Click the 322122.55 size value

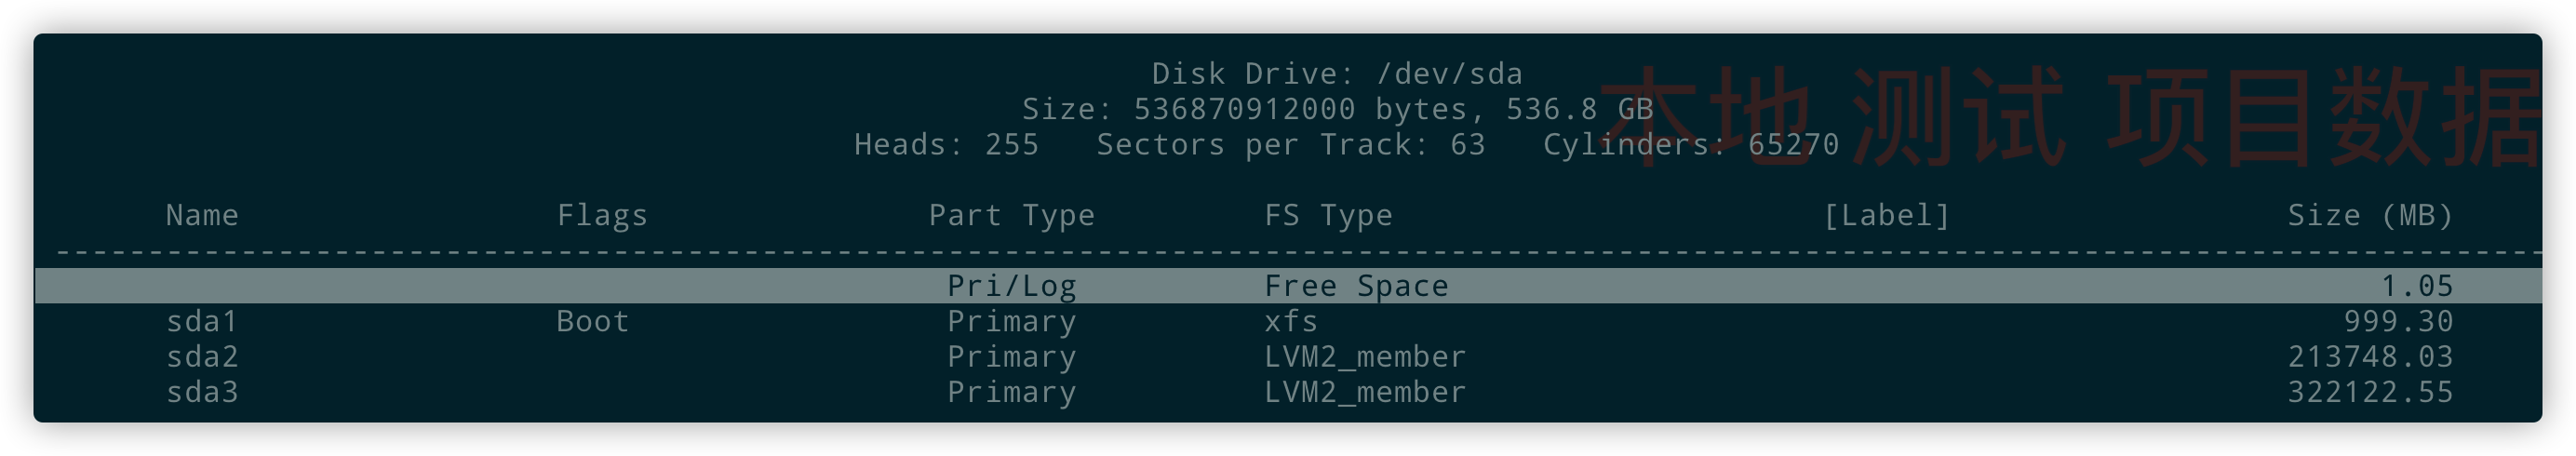pos(2370,392)
